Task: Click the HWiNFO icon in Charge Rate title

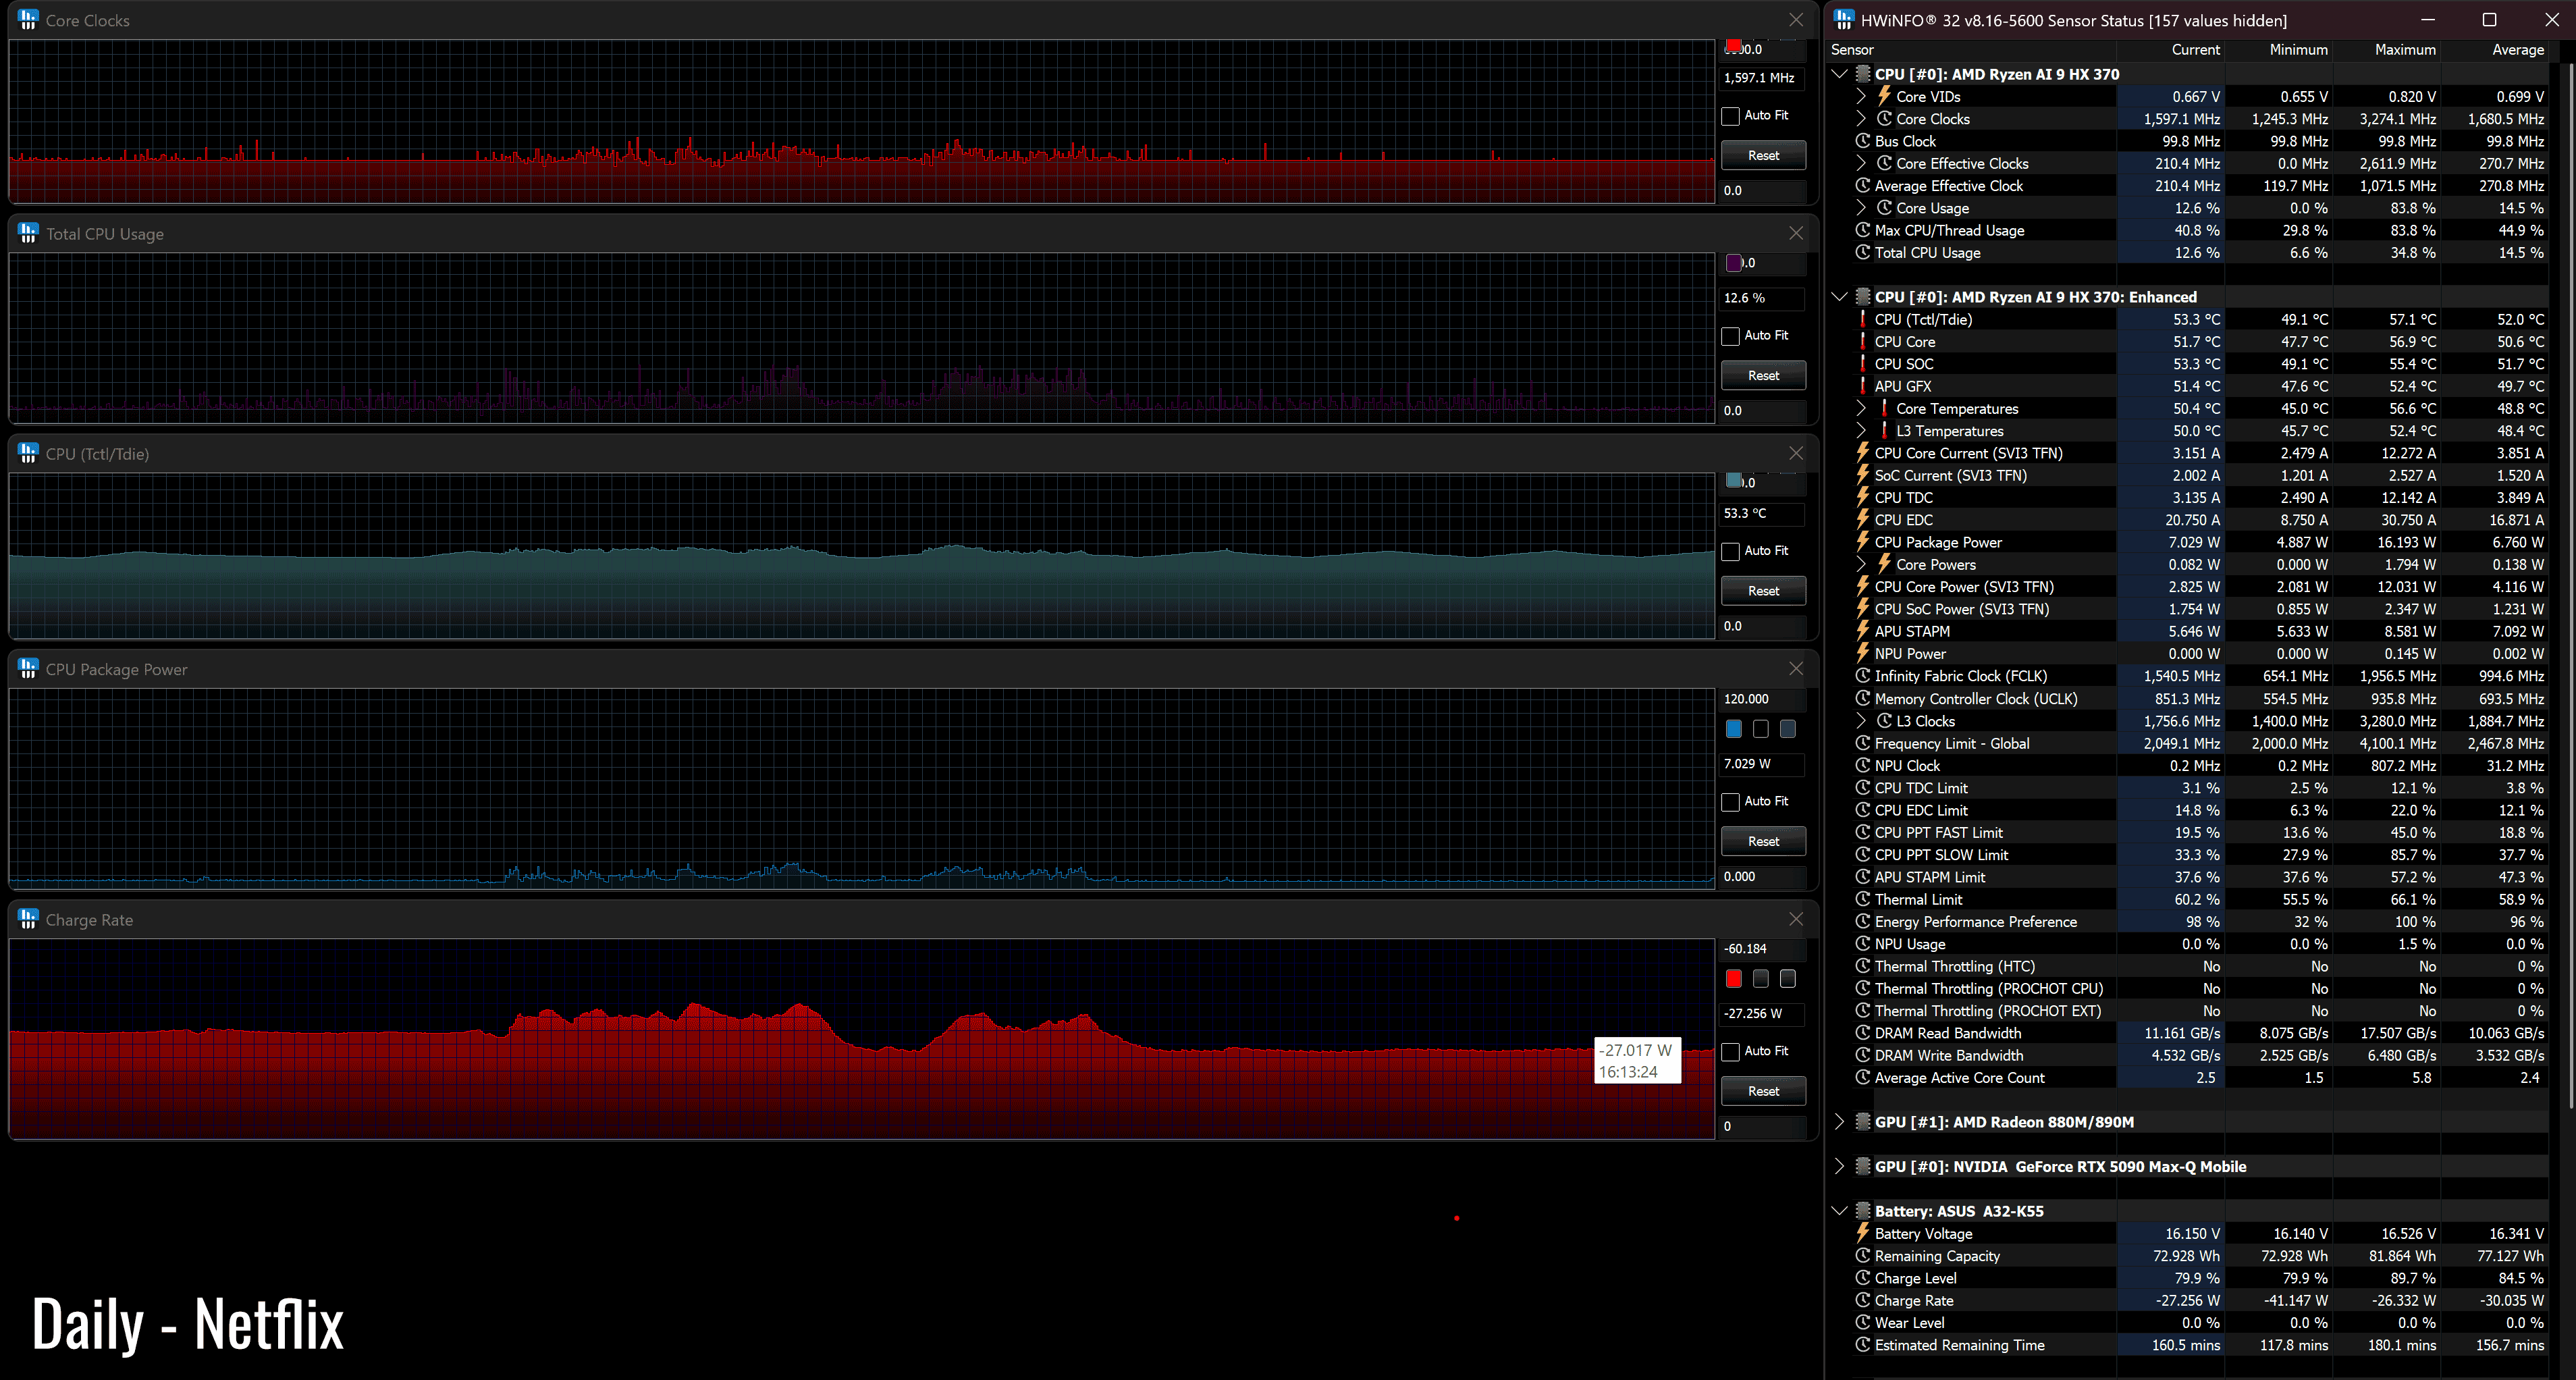Action: 28,919
